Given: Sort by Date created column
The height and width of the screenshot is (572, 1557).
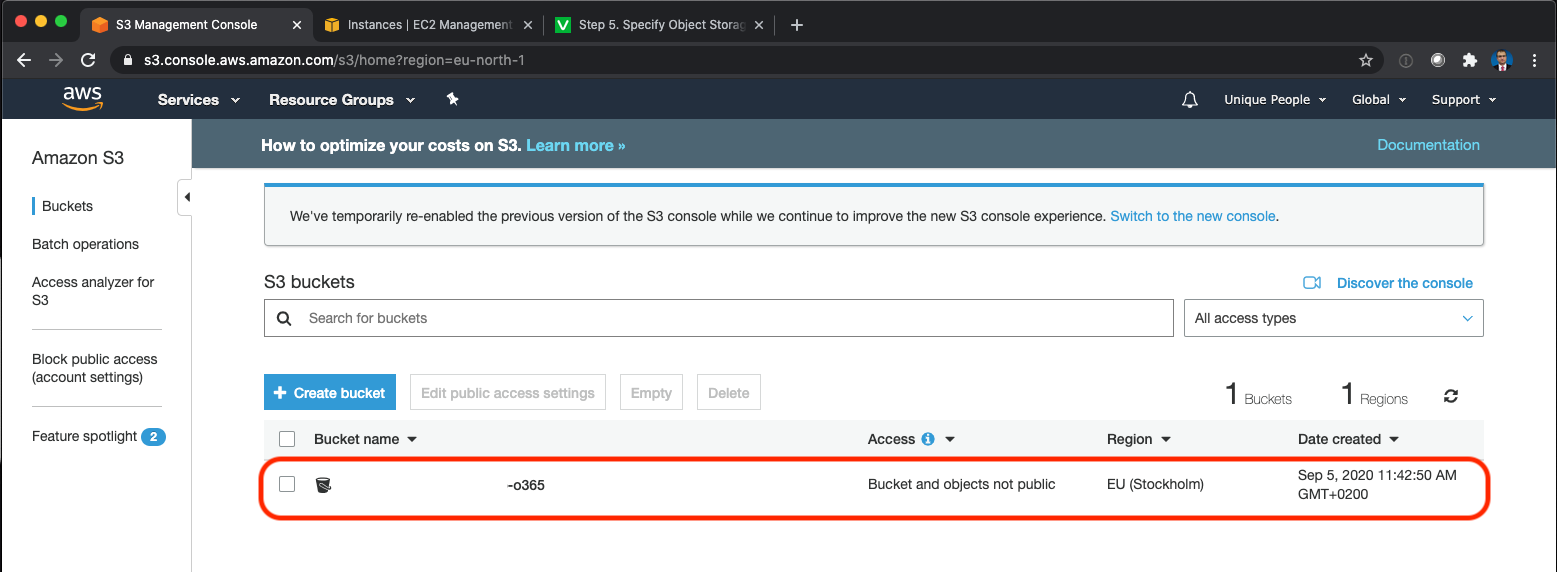Looking at the screenshot, I should click(1348, 439).
